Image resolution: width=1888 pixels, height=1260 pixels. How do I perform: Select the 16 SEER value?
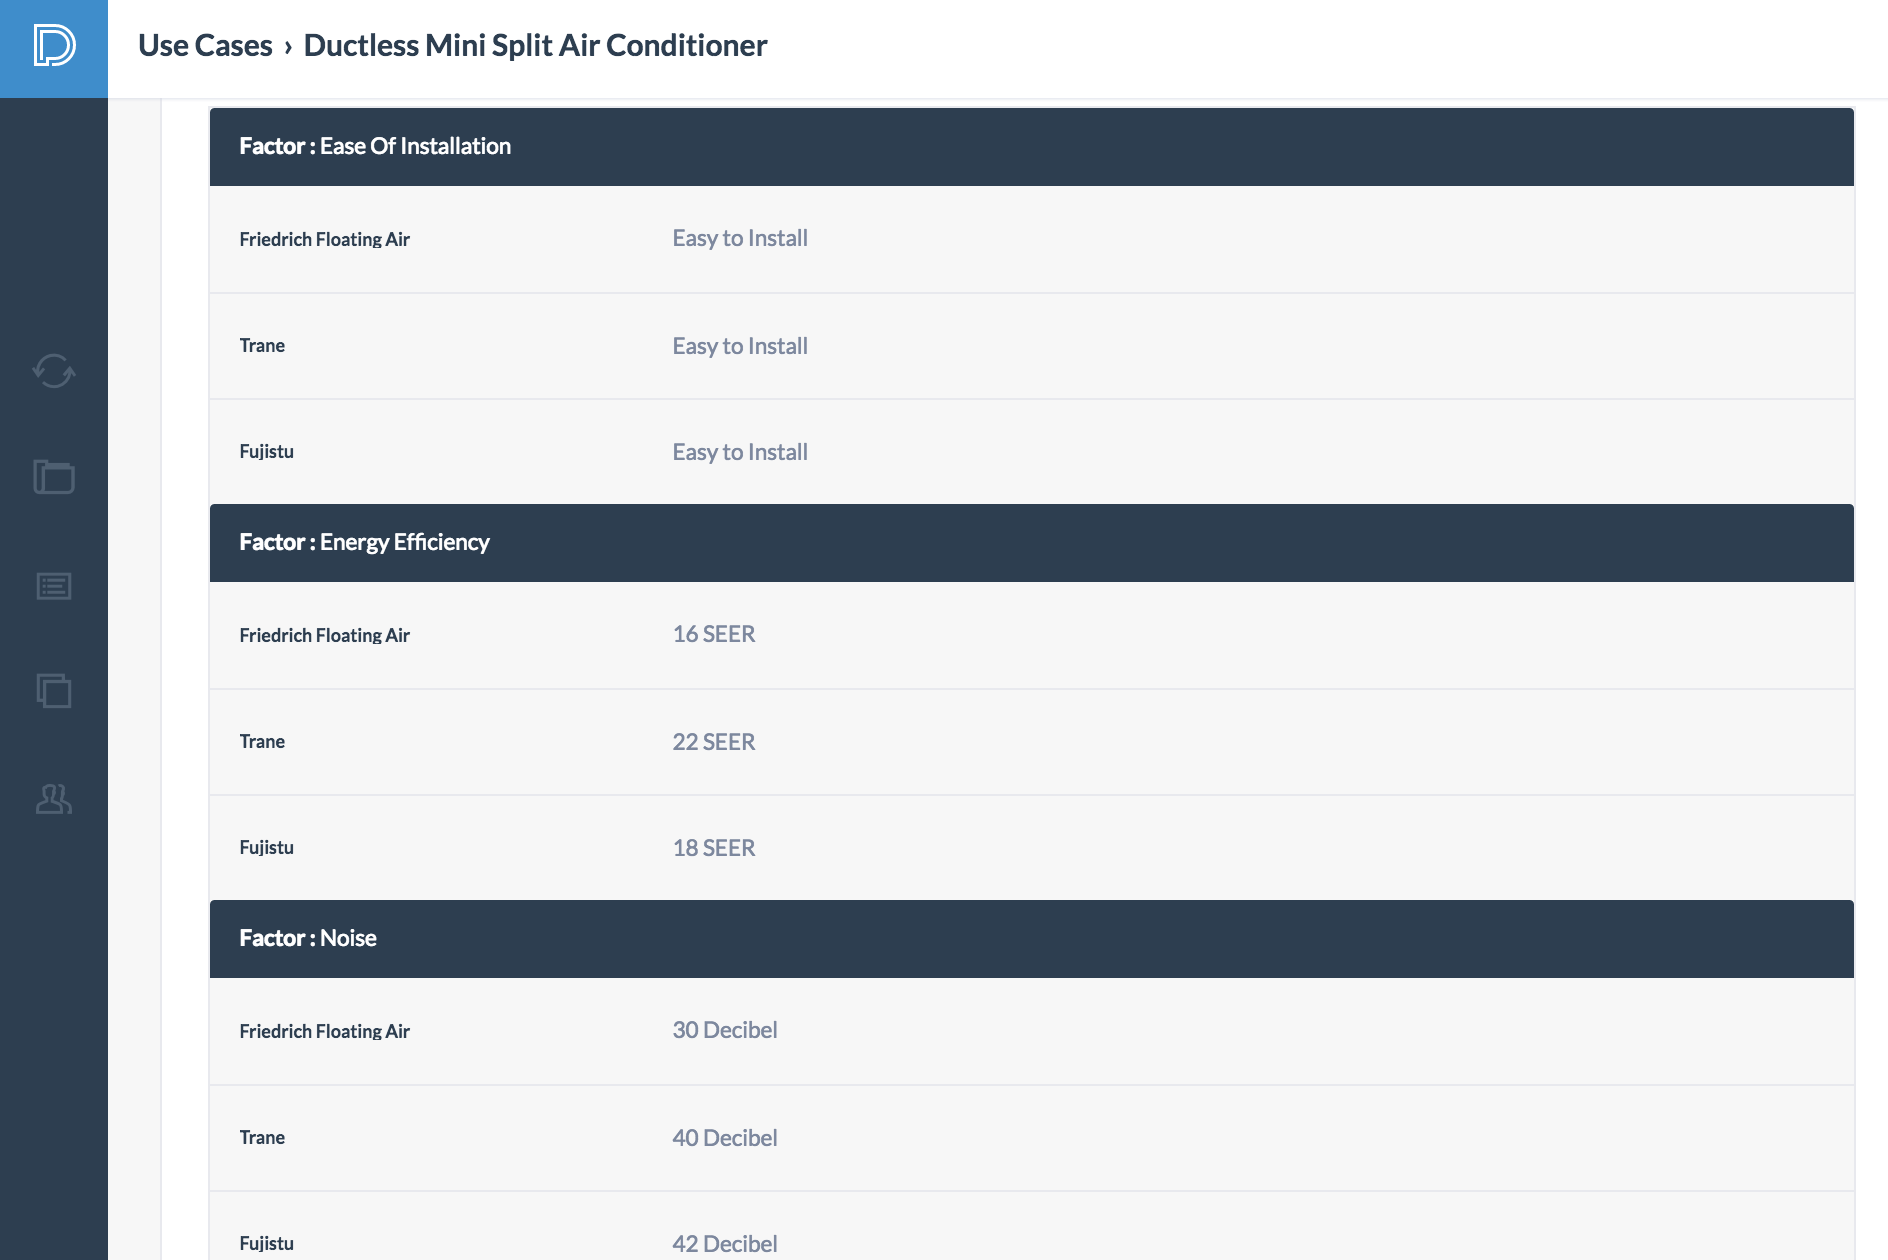(x=714, y=635)
